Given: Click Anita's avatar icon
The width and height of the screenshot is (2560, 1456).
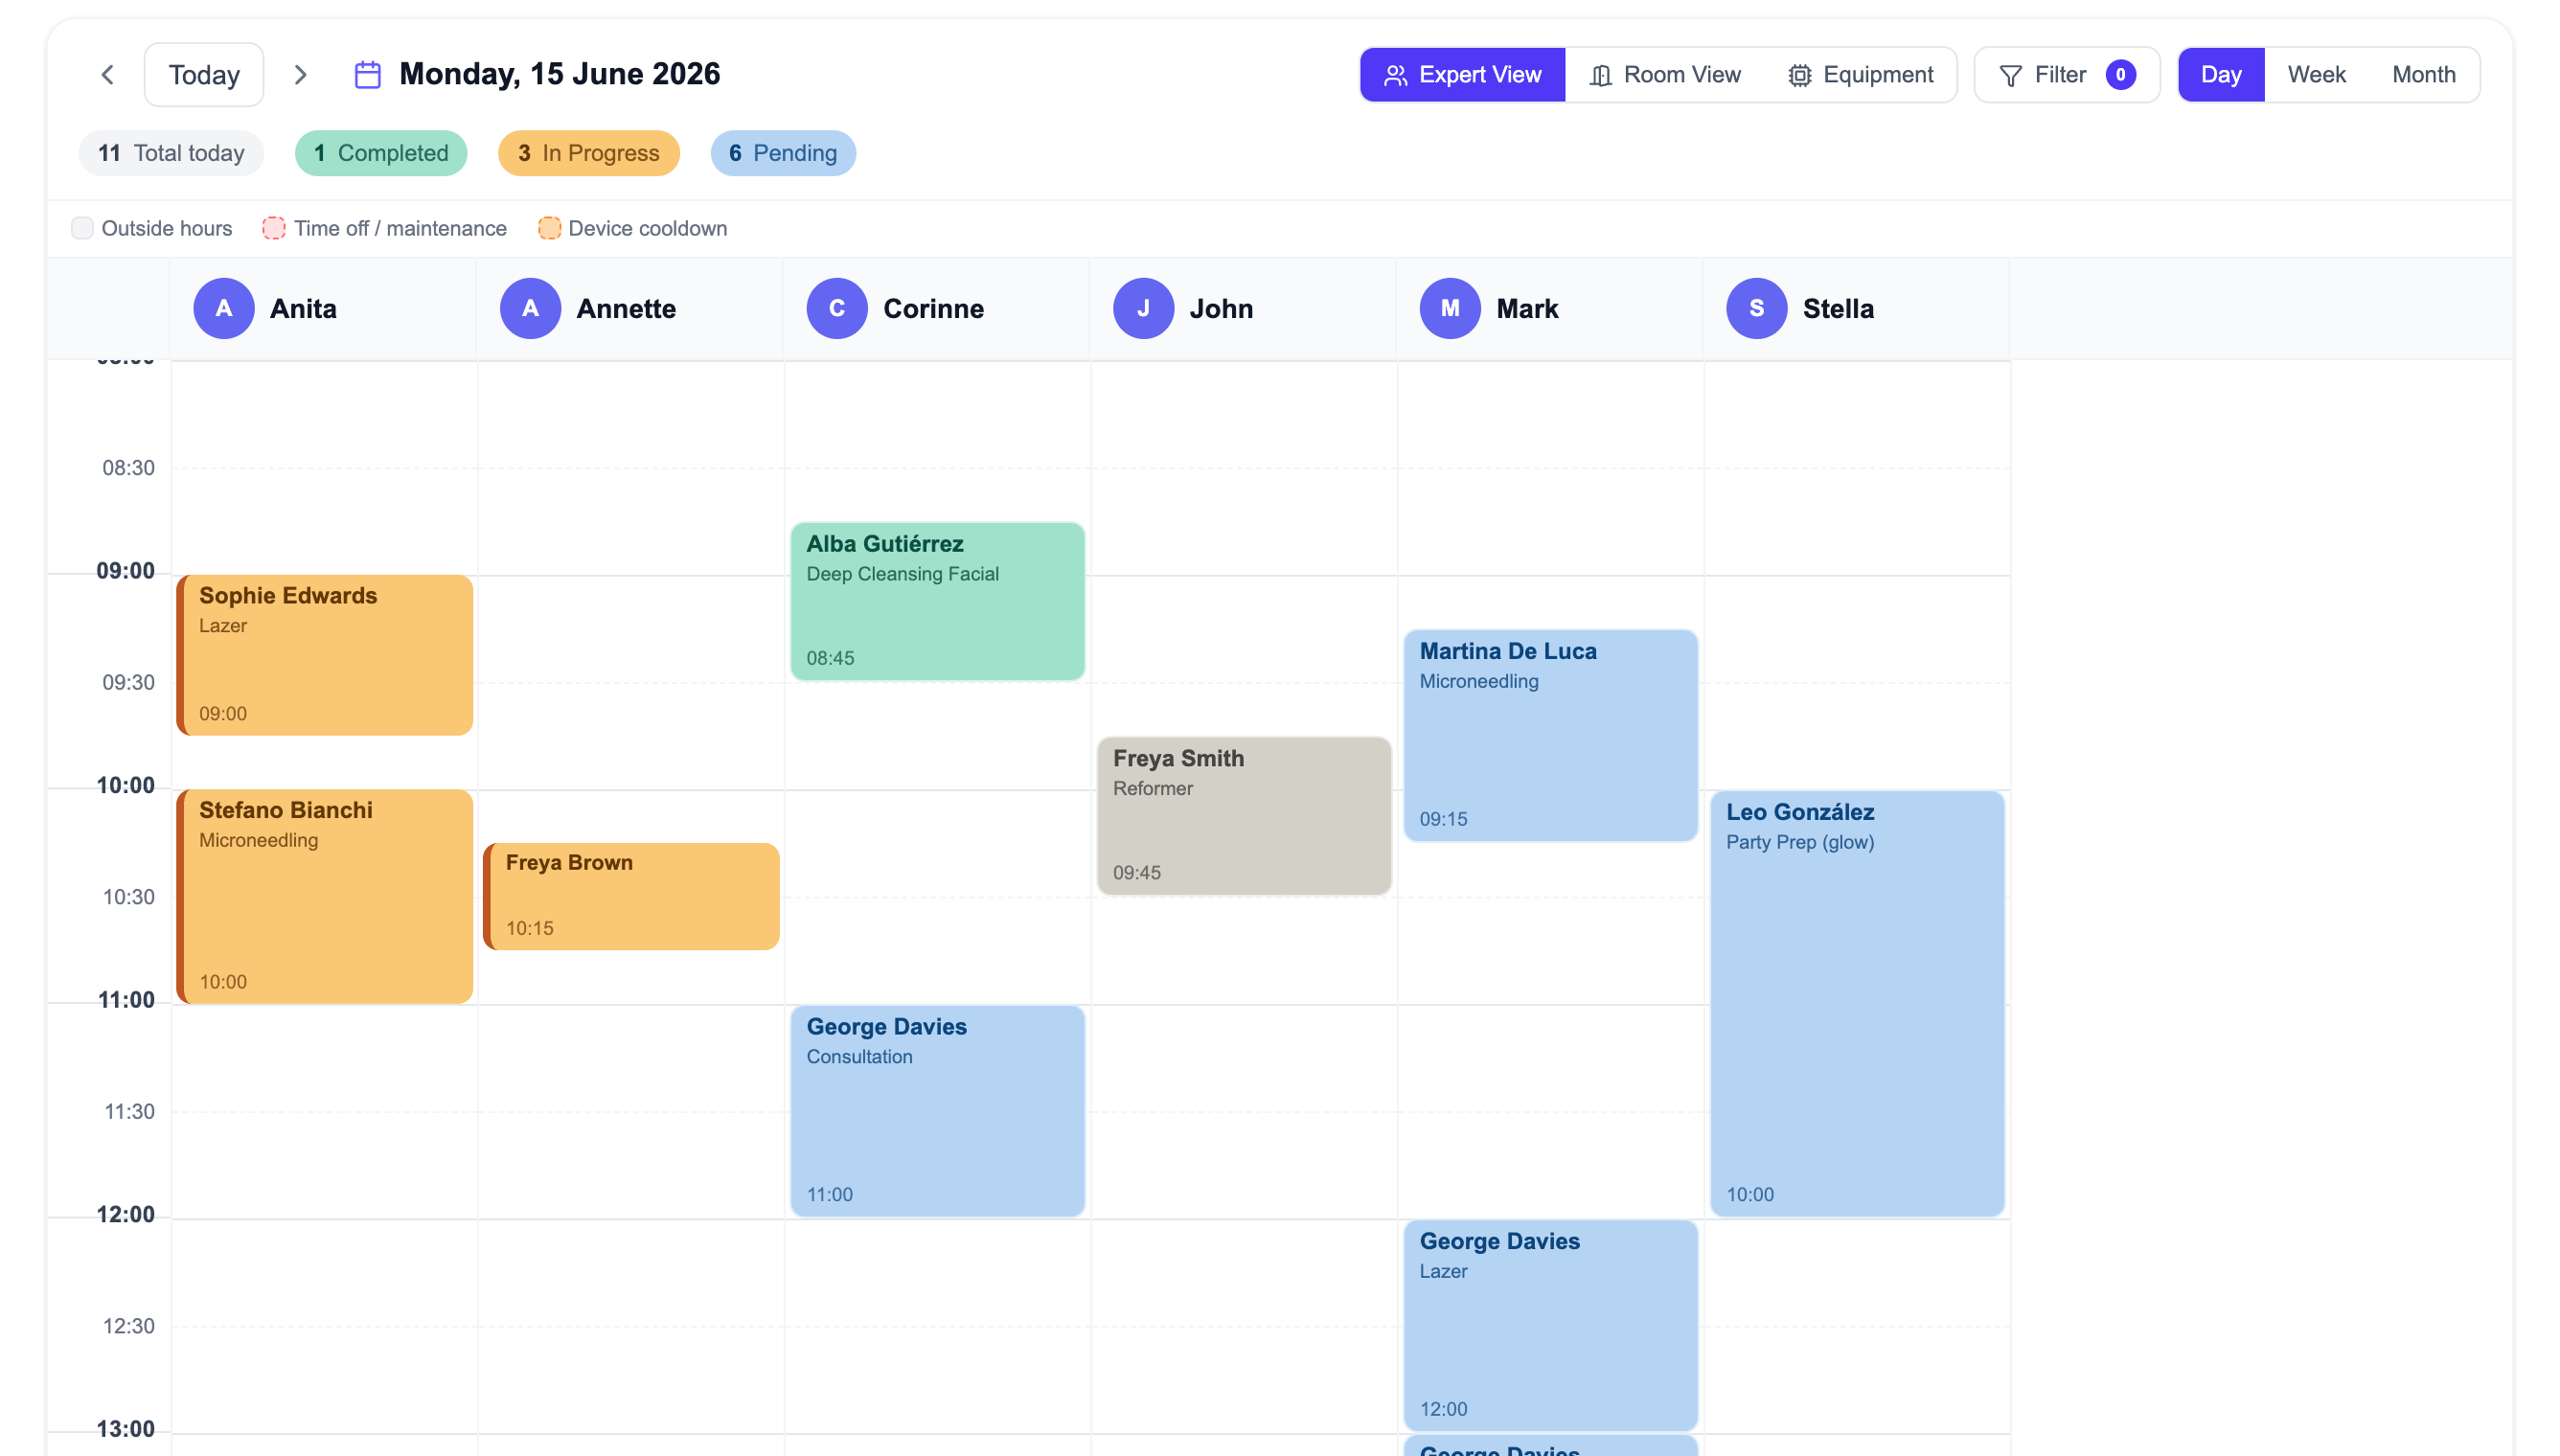Looking at the screenshot, I should tap(224, 308).
